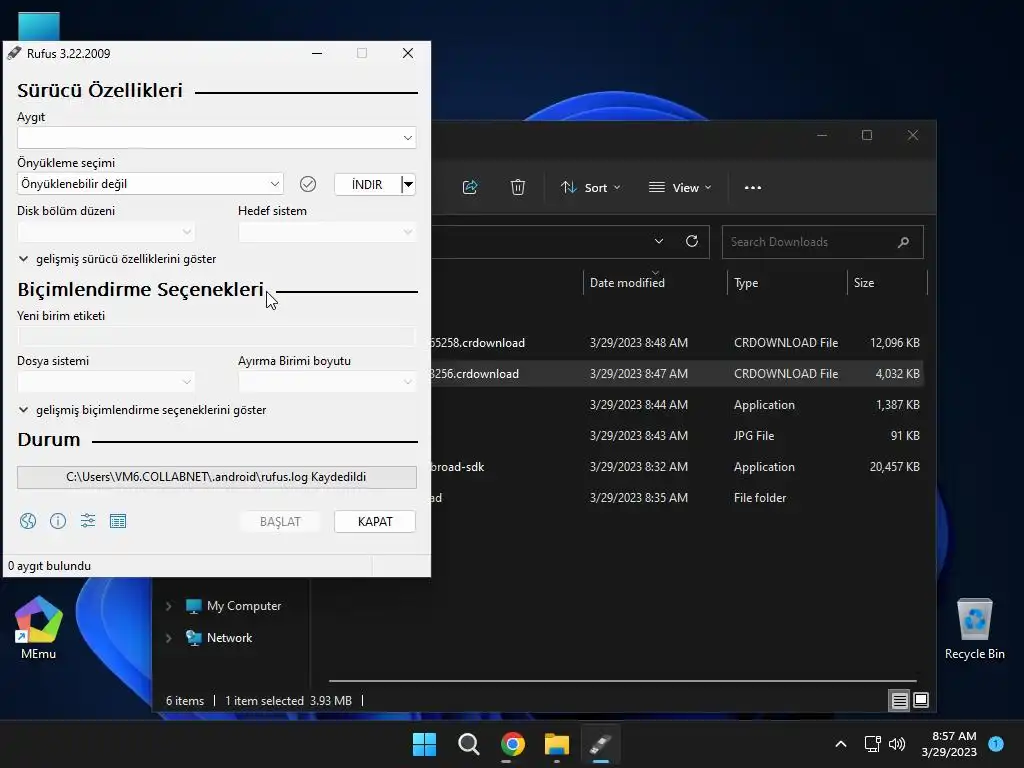Click the Share icon in File Explorer
The width and height of the screenshot is (1024, 768).
[470, 187]
